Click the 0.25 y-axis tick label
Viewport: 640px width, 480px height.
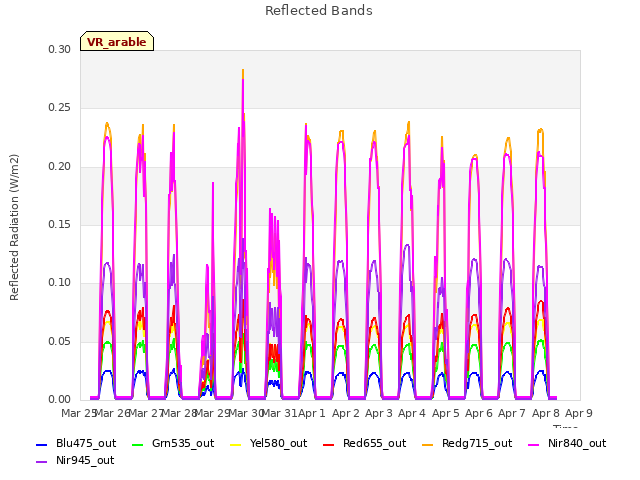click(60, 108)
